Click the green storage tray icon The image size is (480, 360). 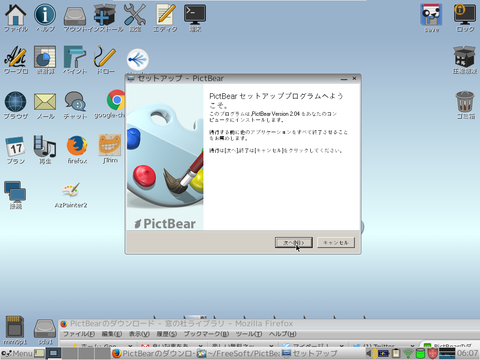point(420,353)
